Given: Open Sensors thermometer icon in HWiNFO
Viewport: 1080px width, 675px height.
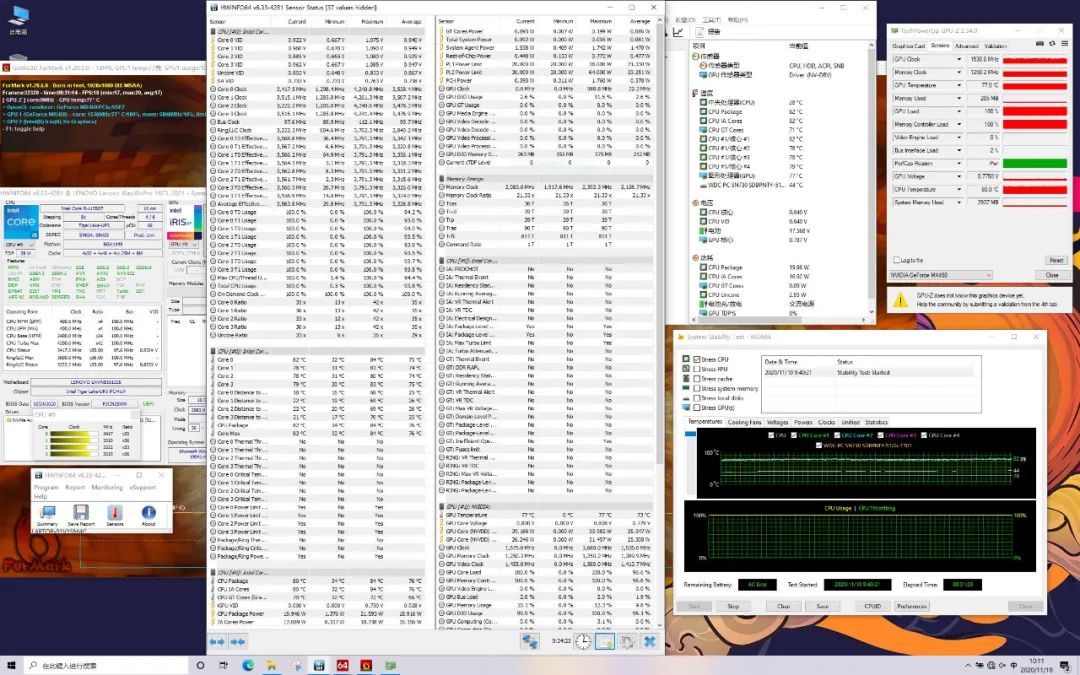Looking at the screenshot, I should (115, 510).
